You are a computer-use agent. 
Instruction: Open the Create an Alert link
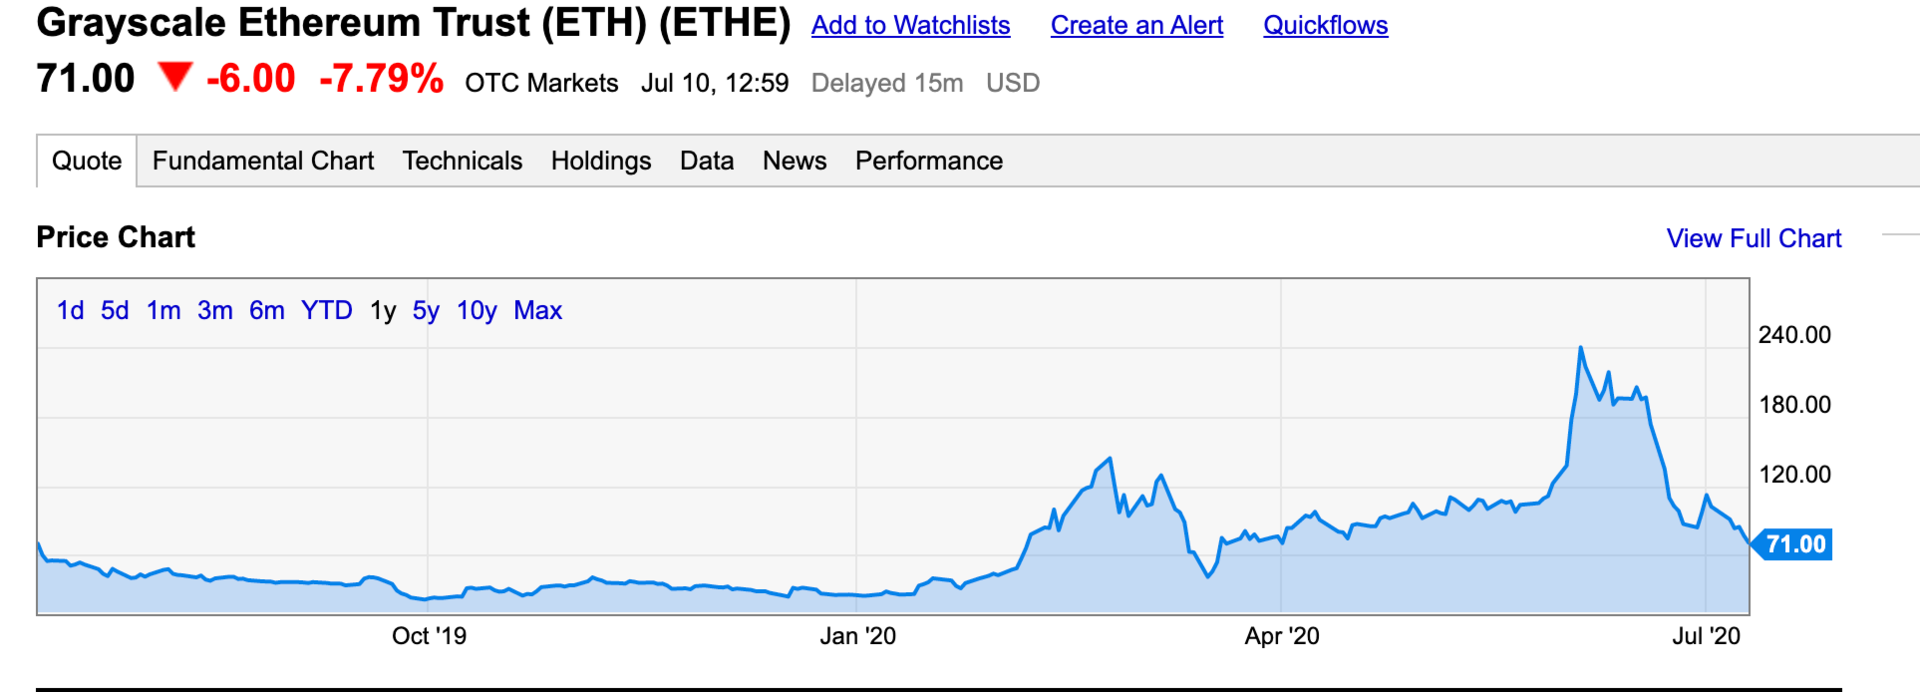click(x=1136, y=25)
